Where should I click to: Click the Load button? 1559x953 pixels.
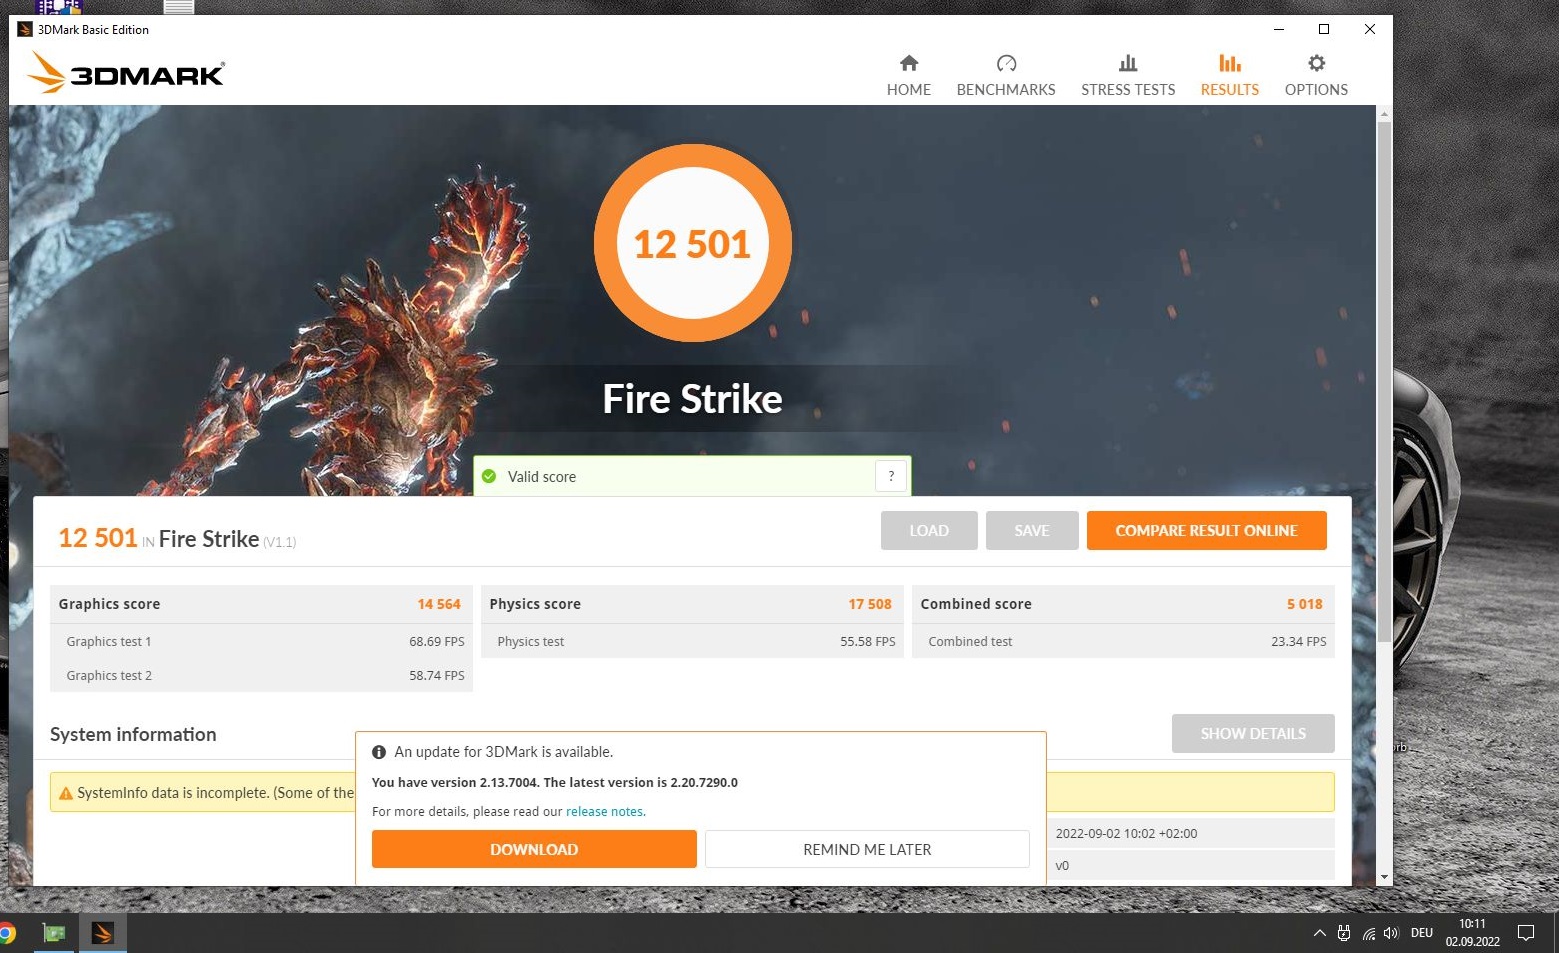929,530
